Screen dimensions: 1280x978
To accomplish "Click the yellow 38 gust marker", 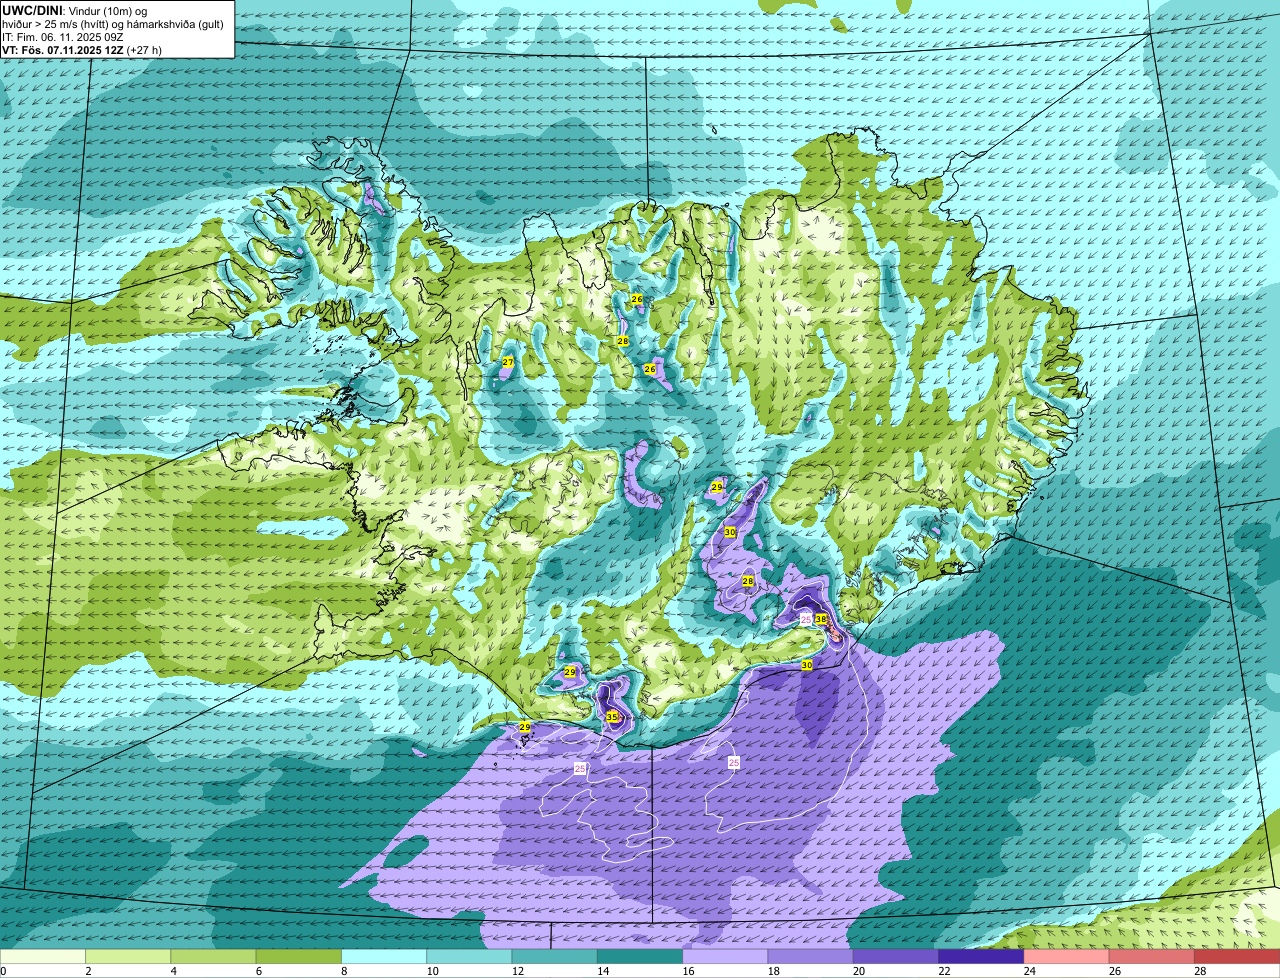I will 821,619.
